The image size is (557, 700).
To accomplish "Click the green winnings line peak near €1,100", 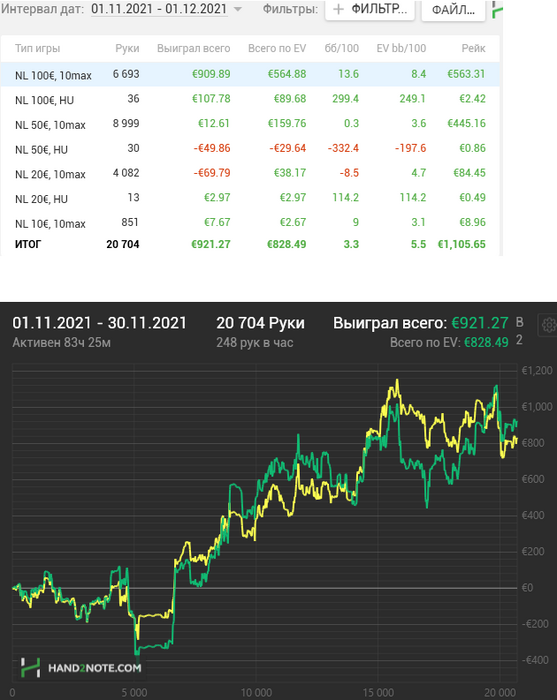I will tap(495, 387).
